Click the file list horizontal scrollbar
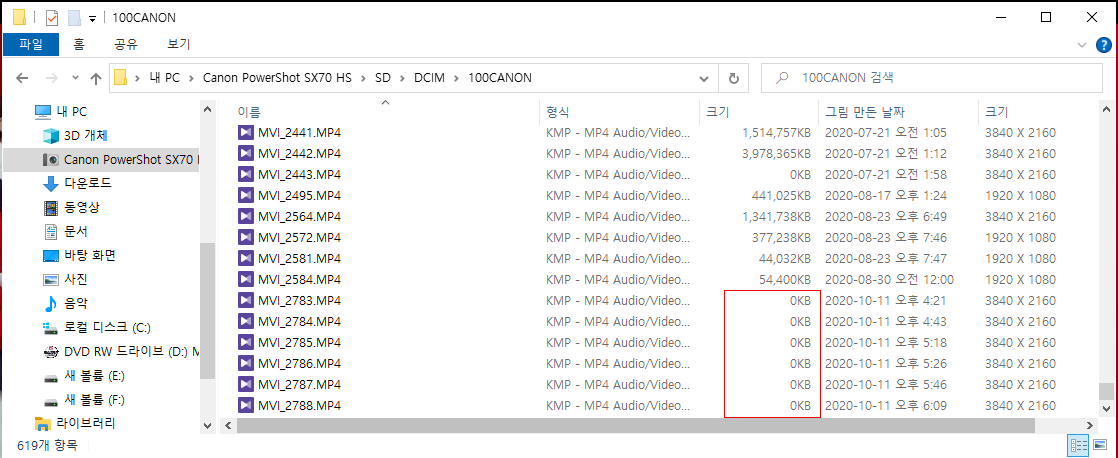This screenshot has height=458, width=1118. click(x=636, y=426)
